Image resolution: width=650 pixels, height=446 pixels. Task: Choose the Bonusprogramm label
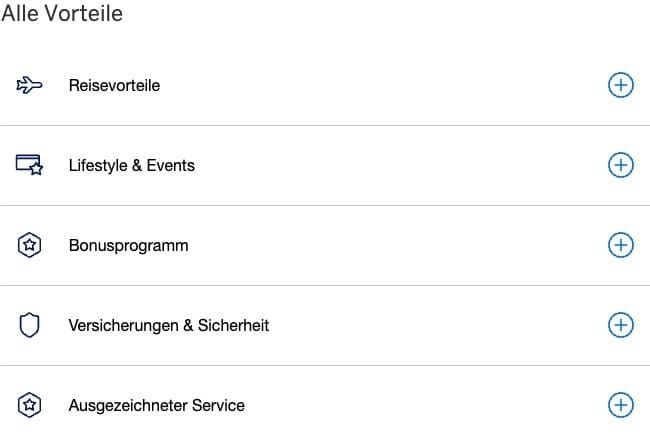[x=128, y=245]
